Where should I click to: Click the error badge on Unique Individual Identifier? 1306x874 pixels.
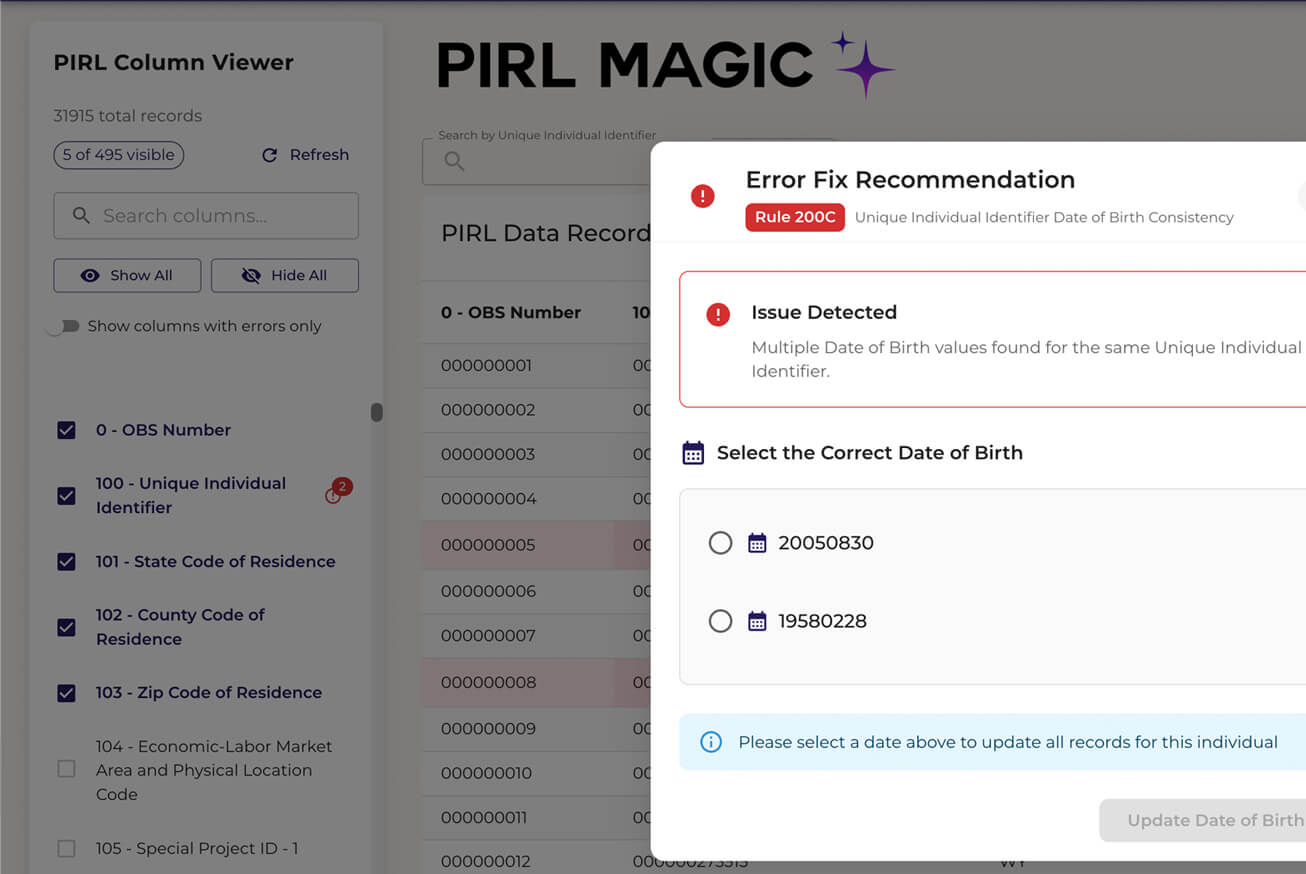click(x=339, y=491)
